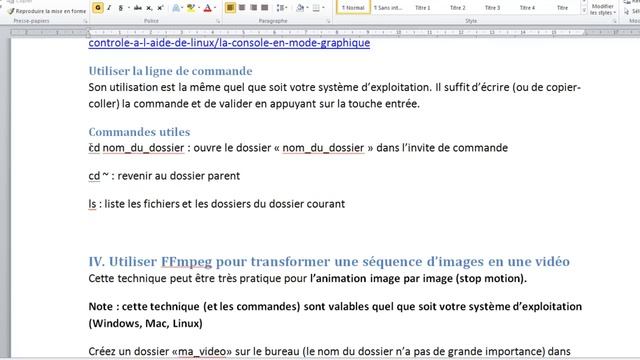
Task: Click line starting 'ls : liste les fichiers'
Action: [x=216, y=204]
